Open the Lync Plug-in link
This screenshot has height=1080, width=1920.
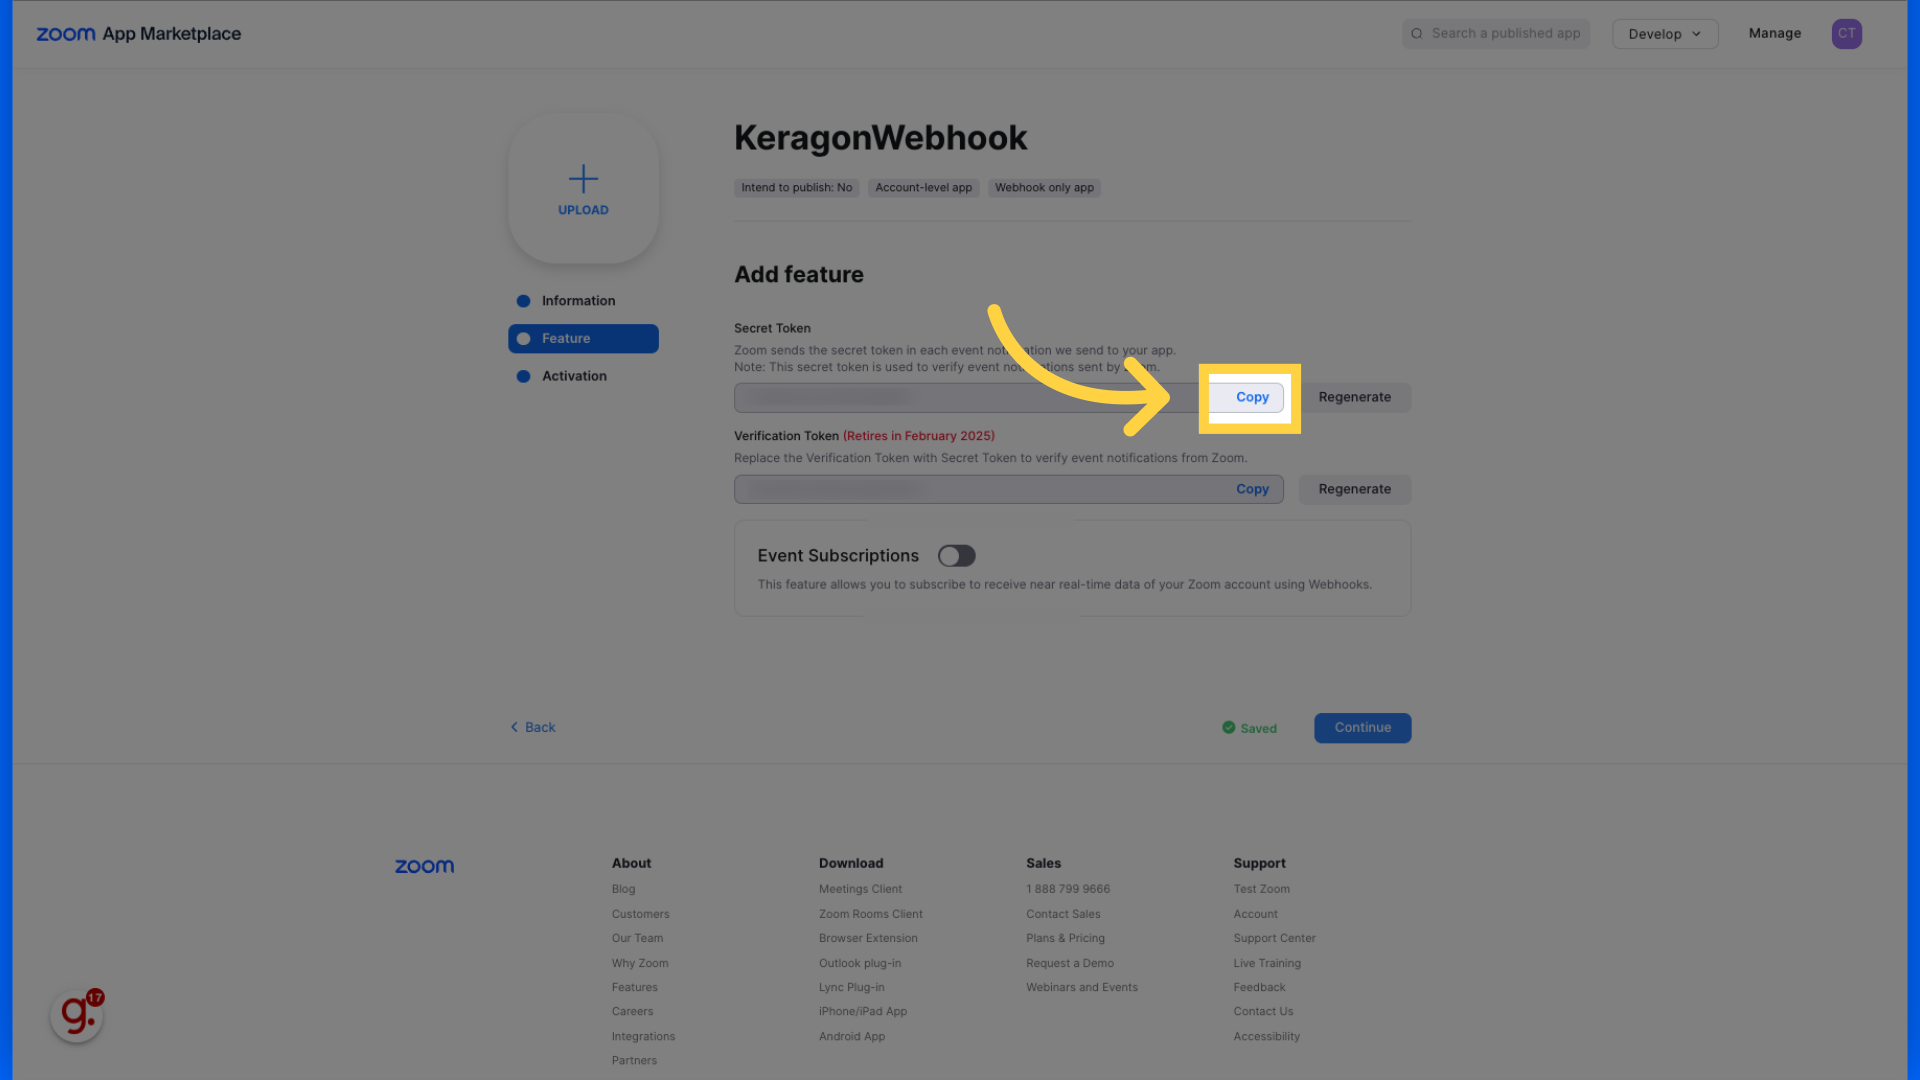tap(851, 988)
